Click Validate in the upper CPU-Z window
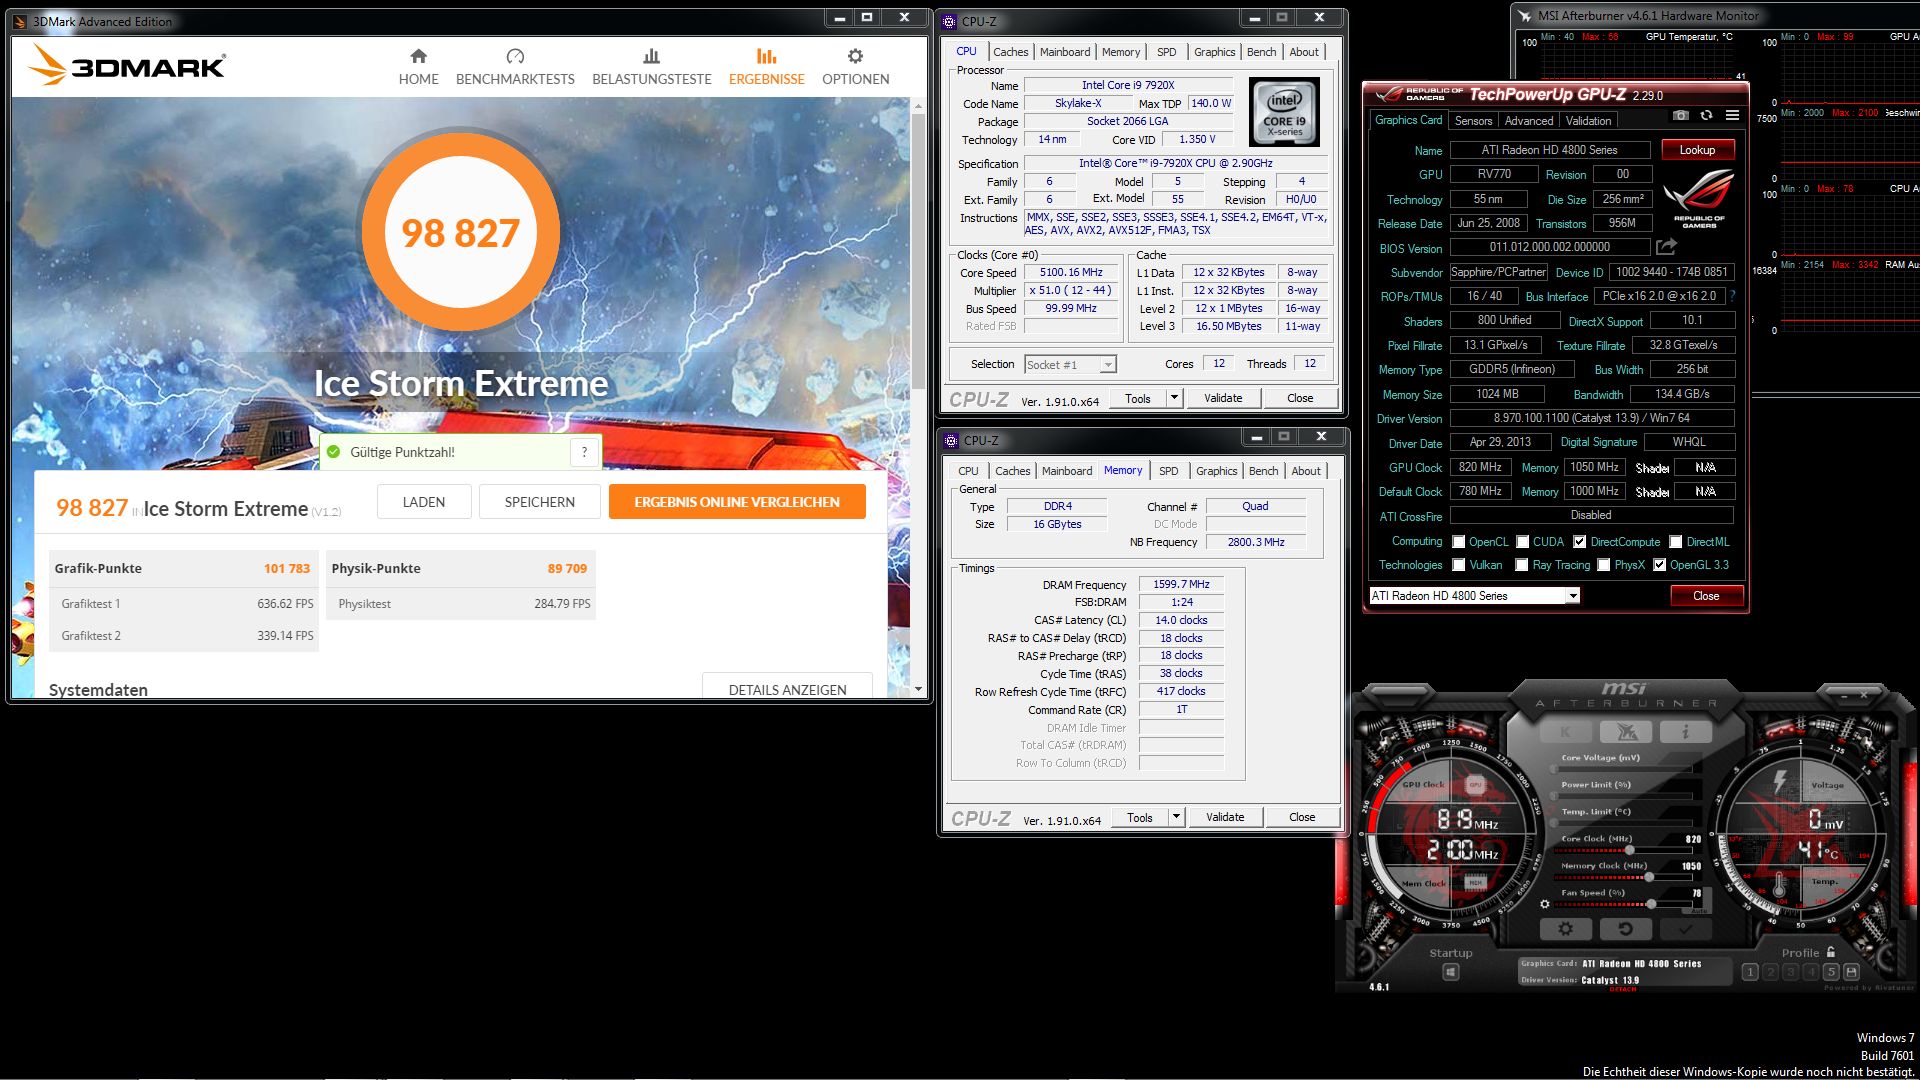The width and height of the screenshot is (1920, 1080). click(x=1223, y=398)
